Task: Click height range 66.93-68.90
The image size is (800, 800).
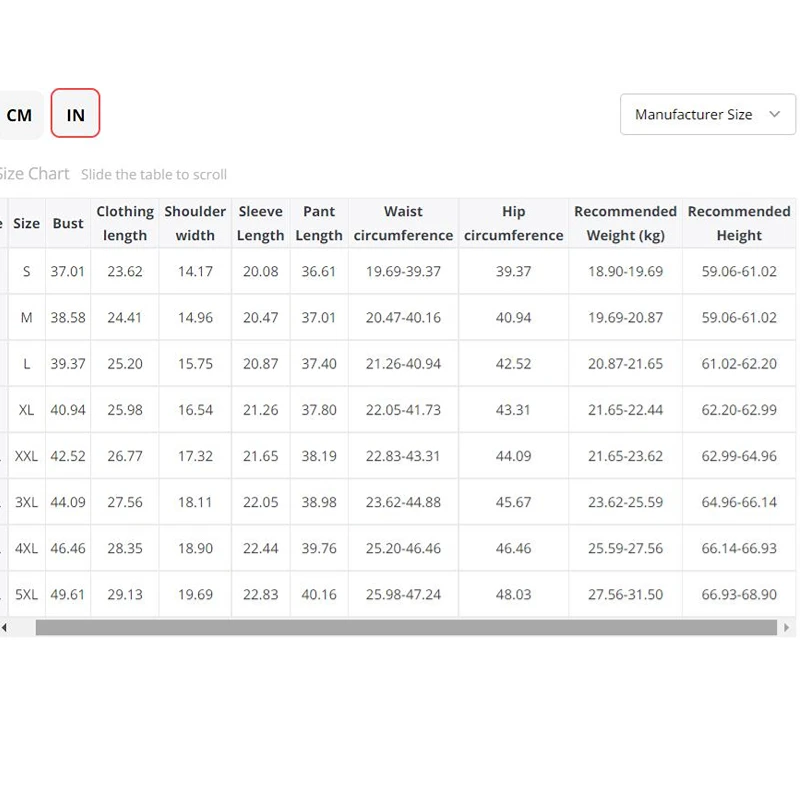Action: 739,595
